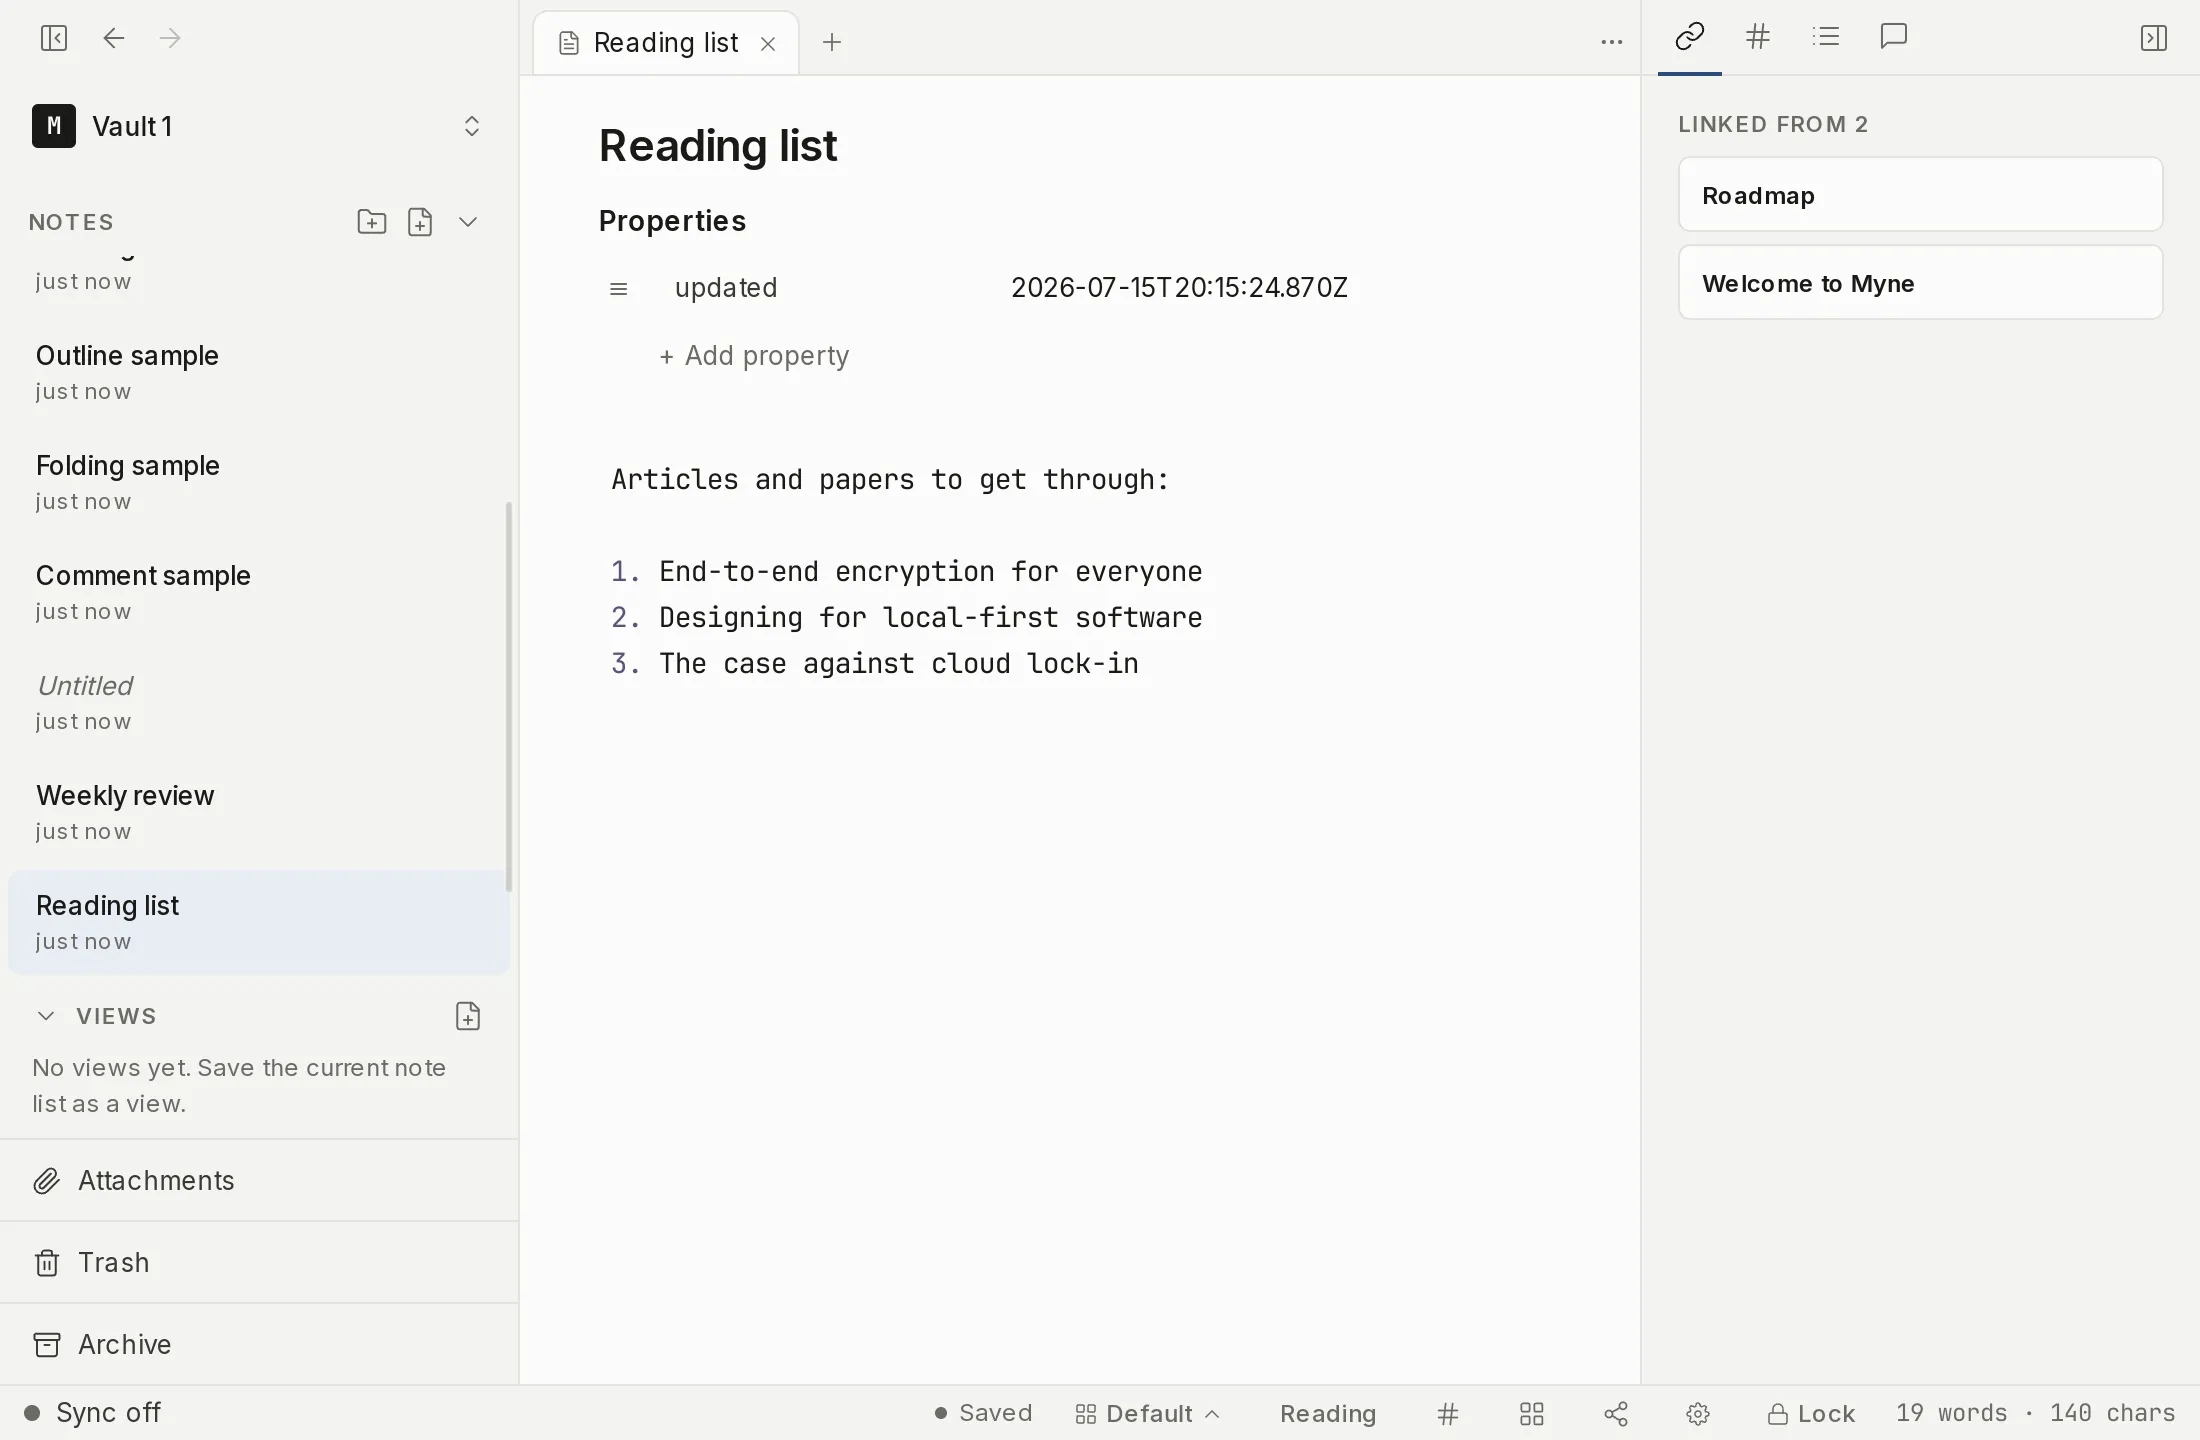Screen dimensions: 2200x1440
Task: Open the Weekly review note
Action: click(x=258, y=812)
